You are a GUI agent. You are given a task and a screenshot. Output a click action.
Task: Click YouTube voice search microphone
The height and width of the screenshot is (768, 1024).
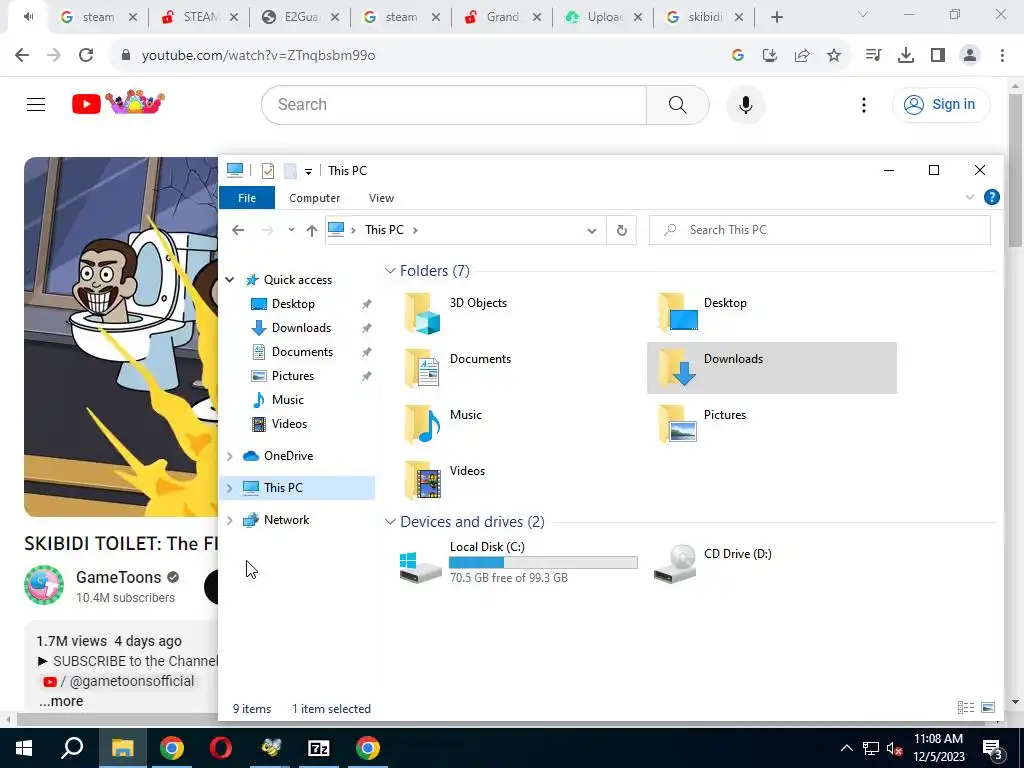(745, 104)
